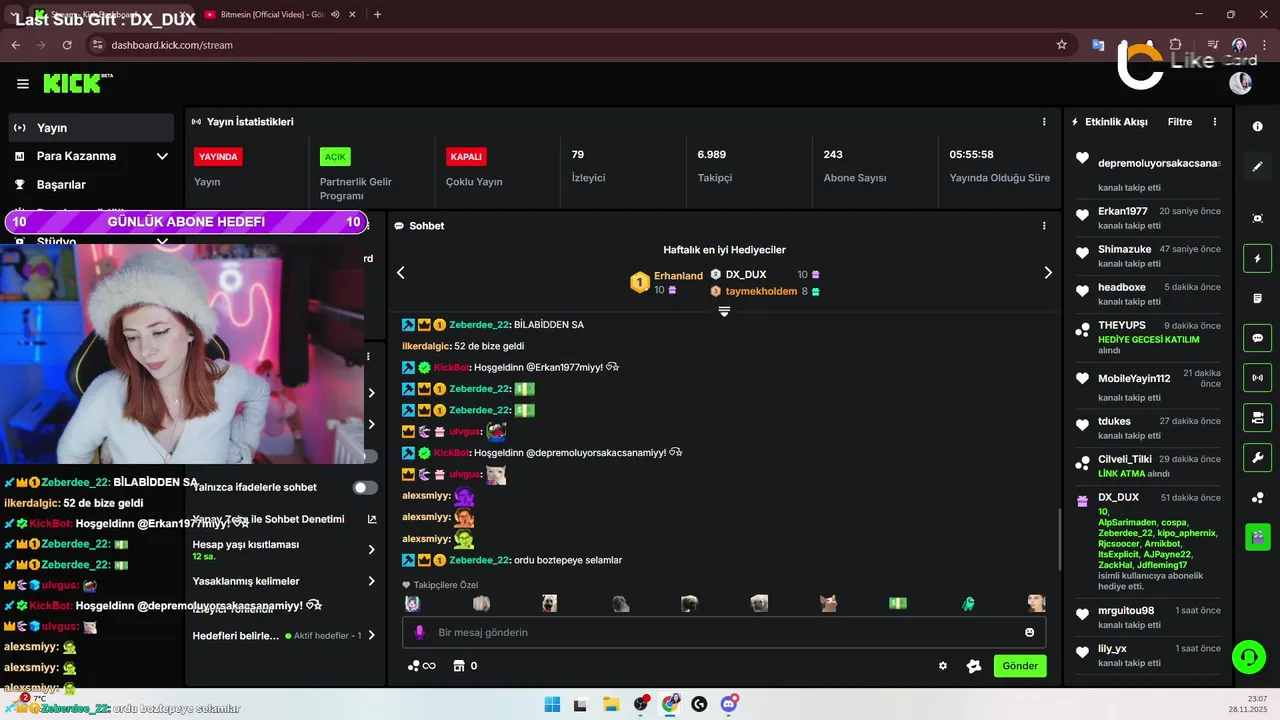Screen dimensions: 1280x720
Task: Click the channel points infinity icon
Action: [x=421, y=666]
